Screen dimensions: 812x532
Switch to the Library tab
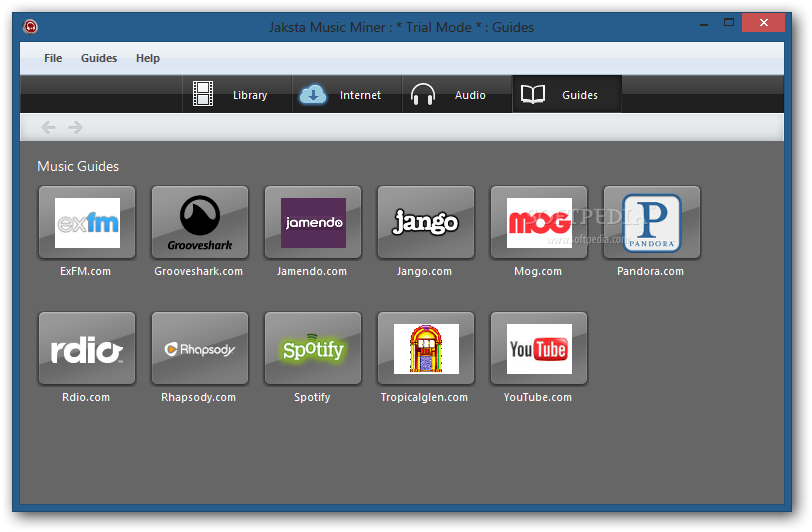pyautogui.click(x=237, y=94)
